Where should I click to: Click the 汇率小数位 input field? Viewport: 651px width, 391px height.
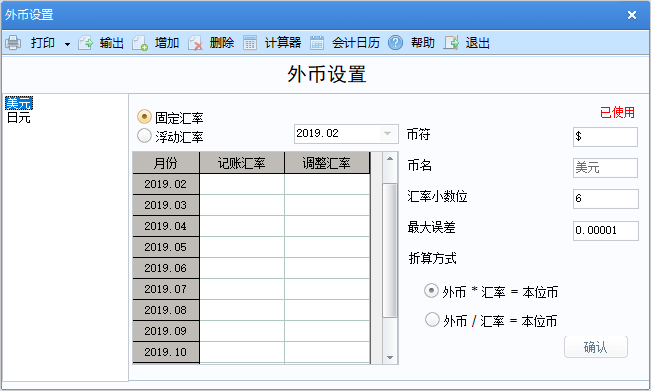point(605,199)
